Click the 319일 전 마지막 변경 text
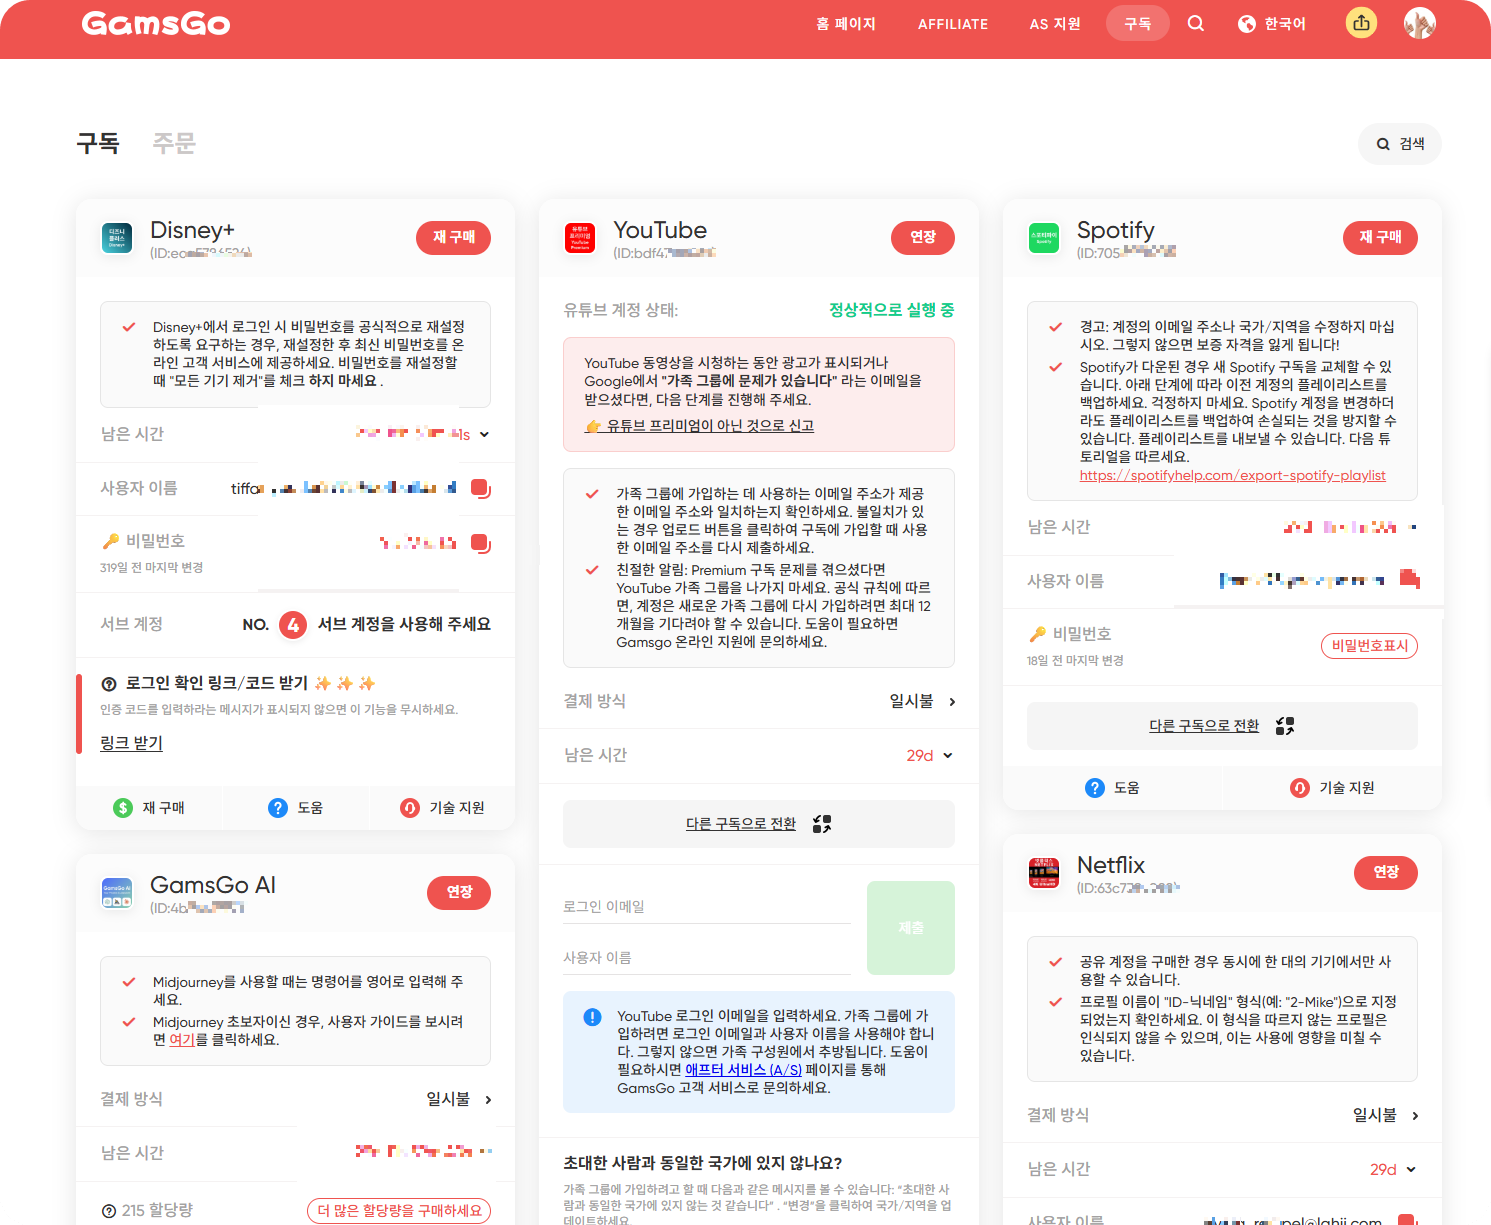This screenshot has width=1491, height=1225. click(151, 568)
